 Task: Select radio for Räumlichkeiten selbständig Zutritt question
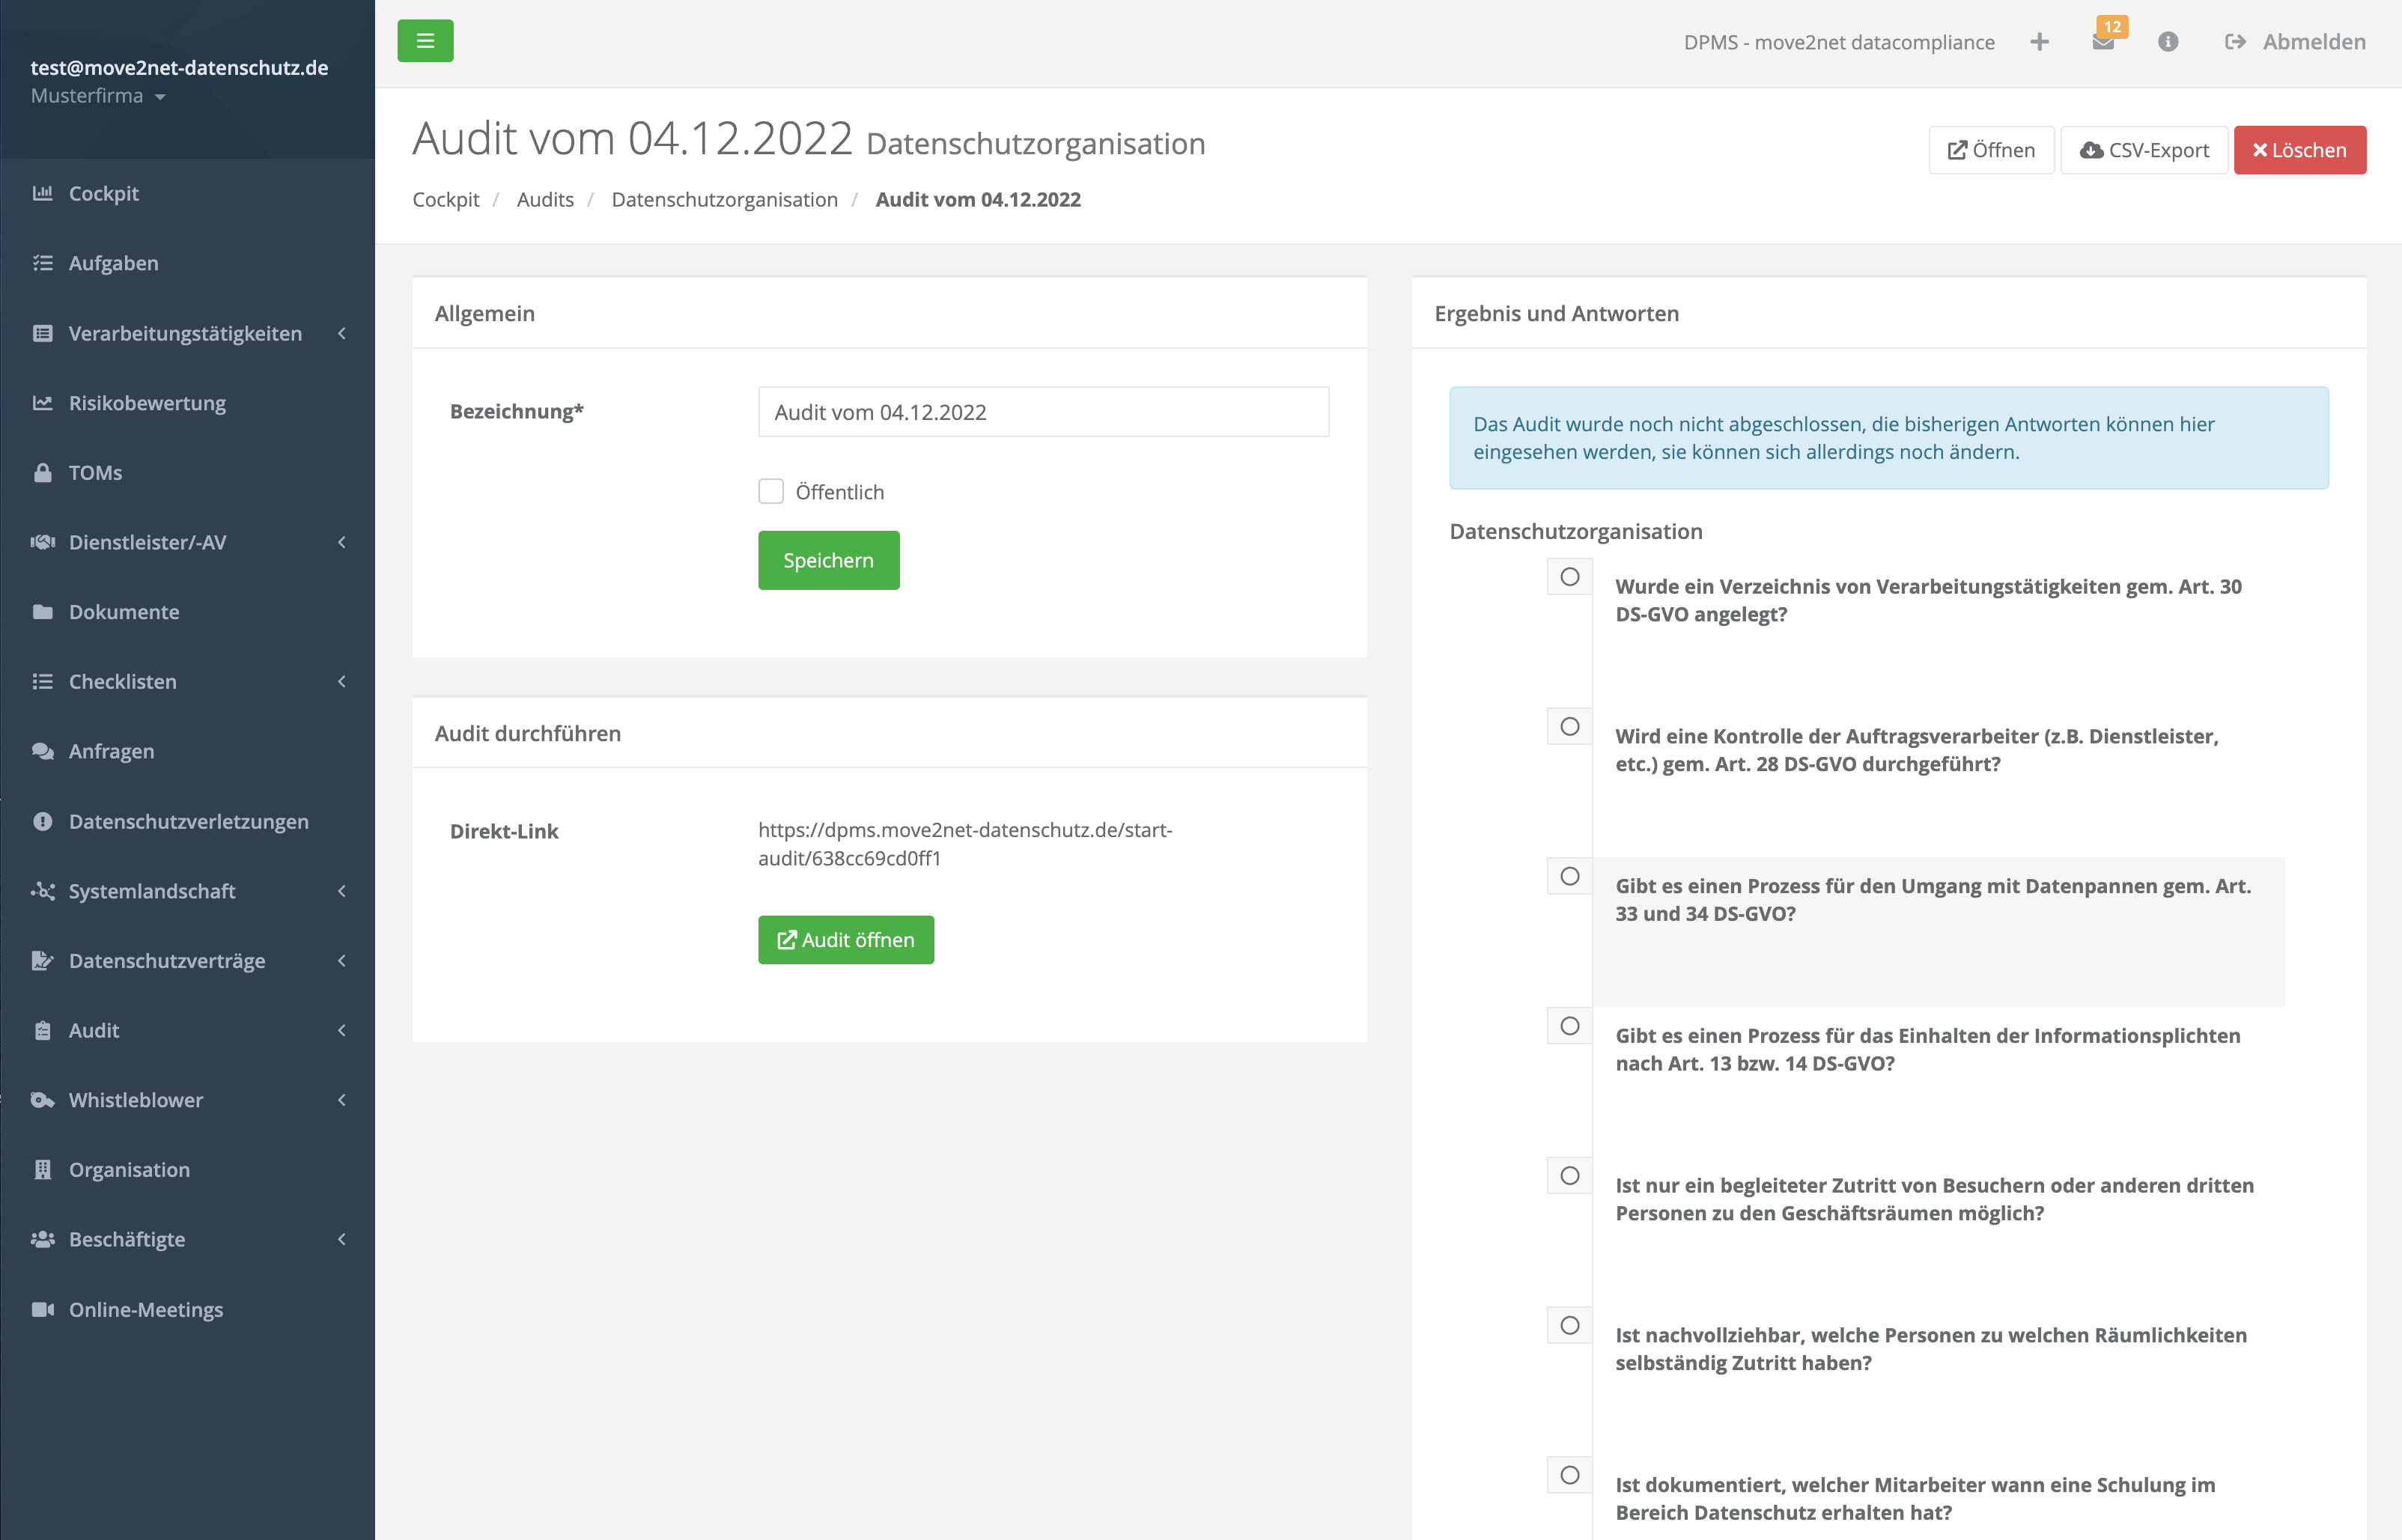pyautogui.click(x=1569, y=1325)
